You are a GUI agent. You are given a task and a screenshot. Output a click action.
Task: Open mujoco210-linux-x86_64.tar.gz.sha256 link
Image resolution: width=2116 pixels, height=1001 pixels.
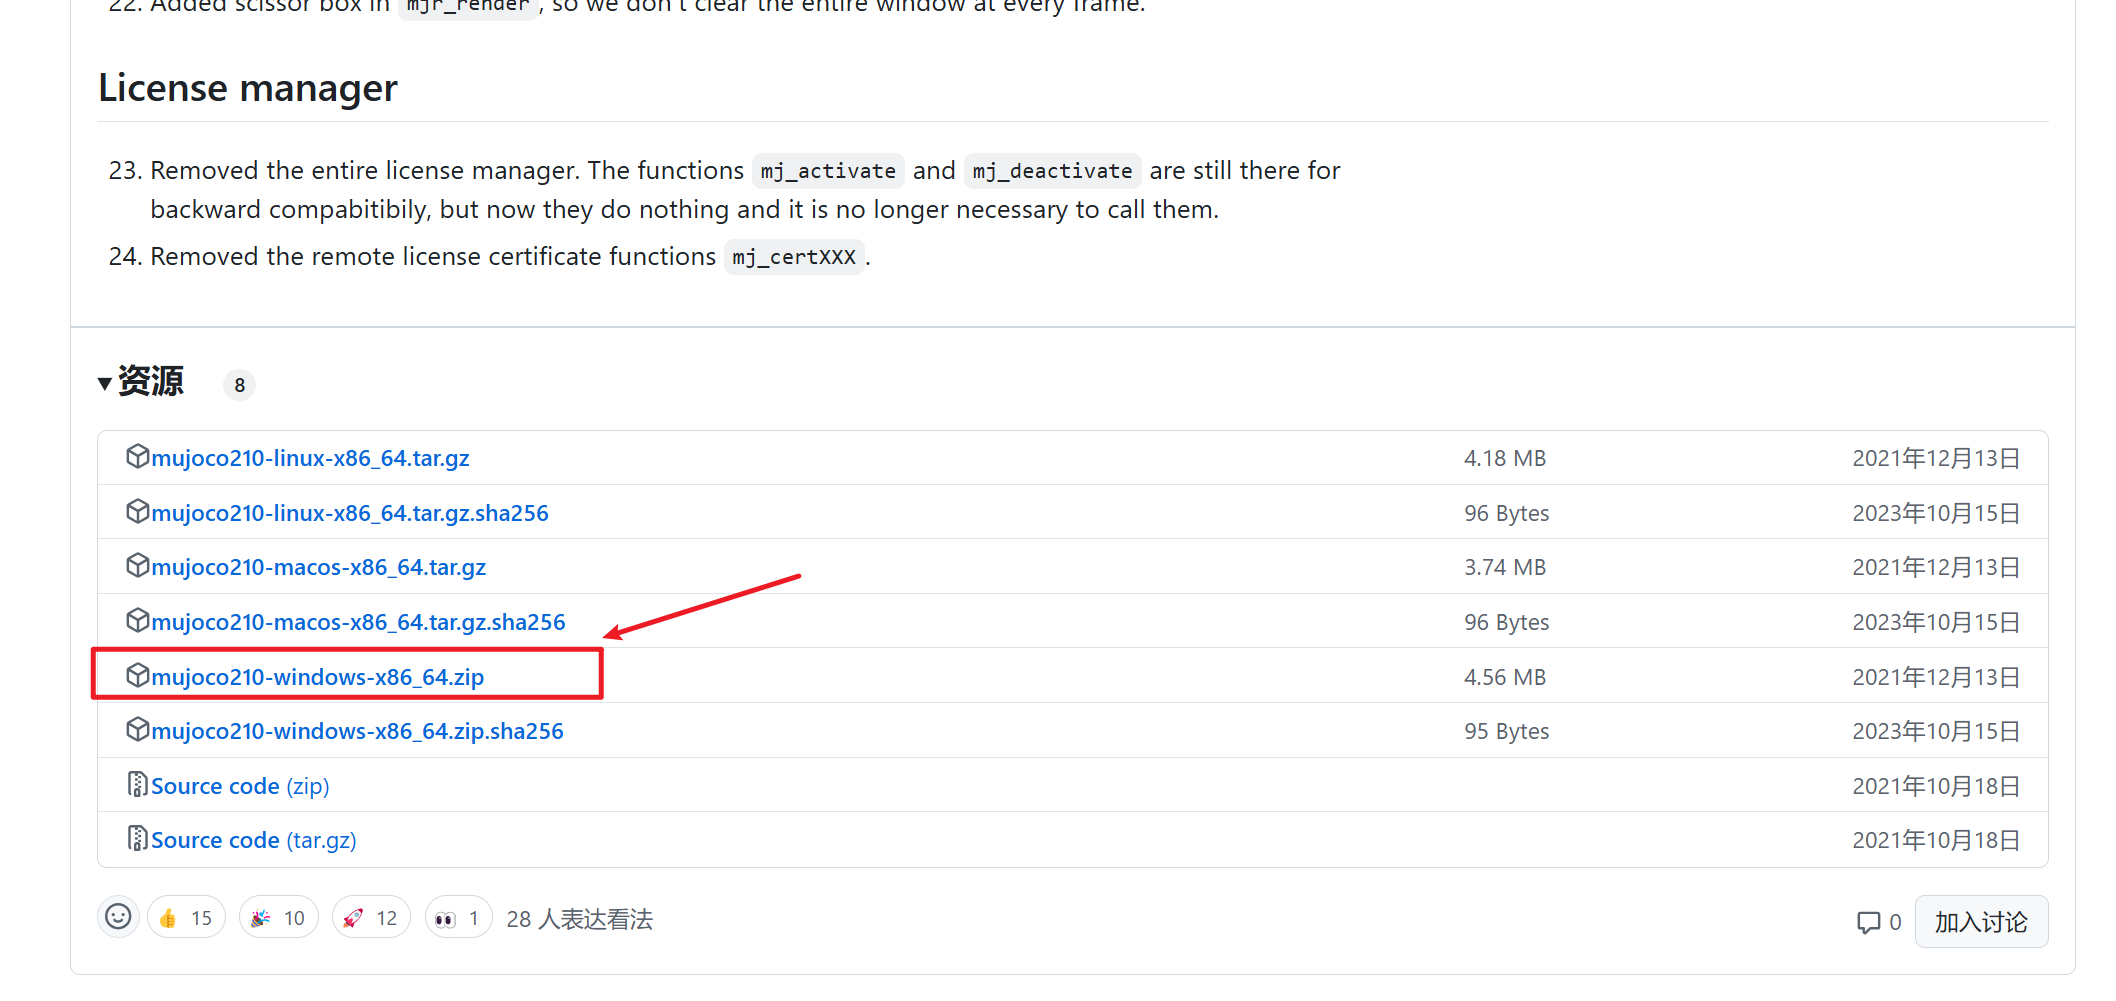click(x=350, y=513)
